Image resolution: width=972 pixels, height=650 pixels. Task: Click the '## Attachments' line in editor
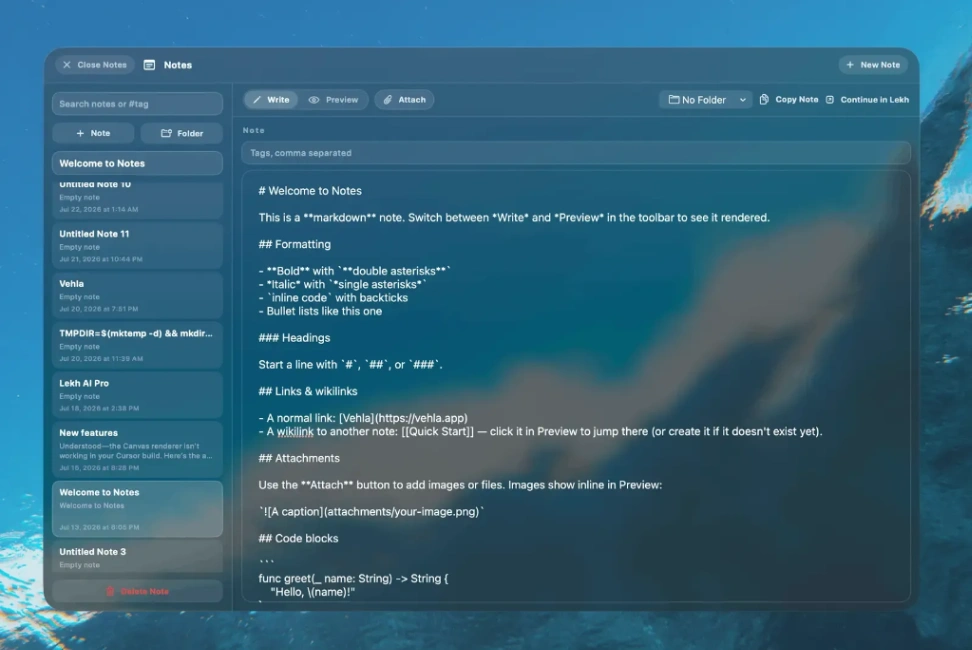point(299,459)
